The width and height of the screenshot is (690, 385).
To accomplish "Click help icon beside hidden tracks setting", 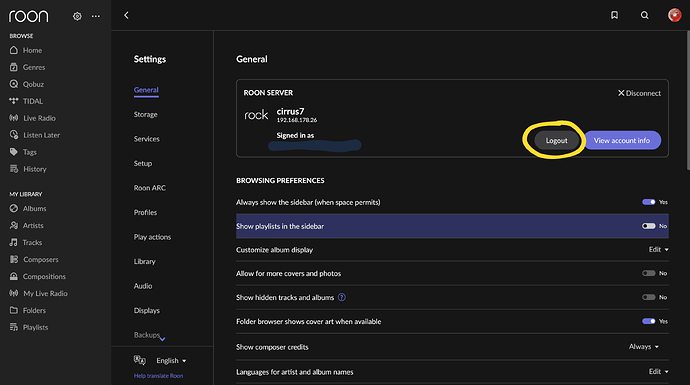I will tap(341, 297).
